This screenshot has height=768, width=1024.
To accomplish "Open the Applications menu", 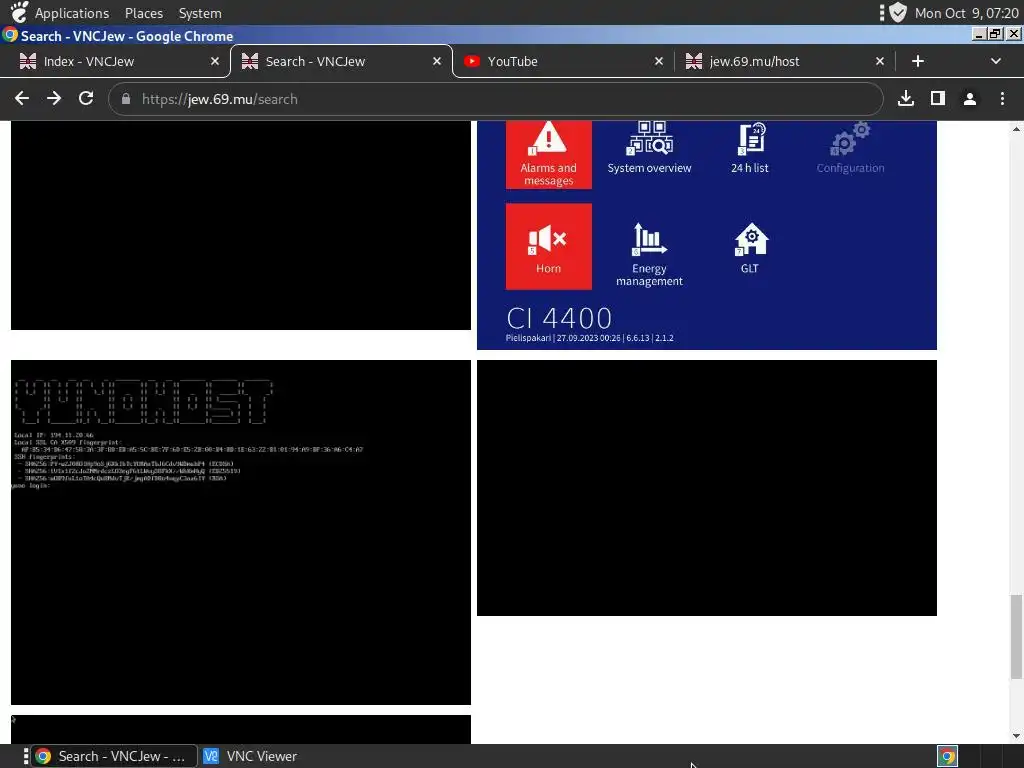I will tap(71, 13).
